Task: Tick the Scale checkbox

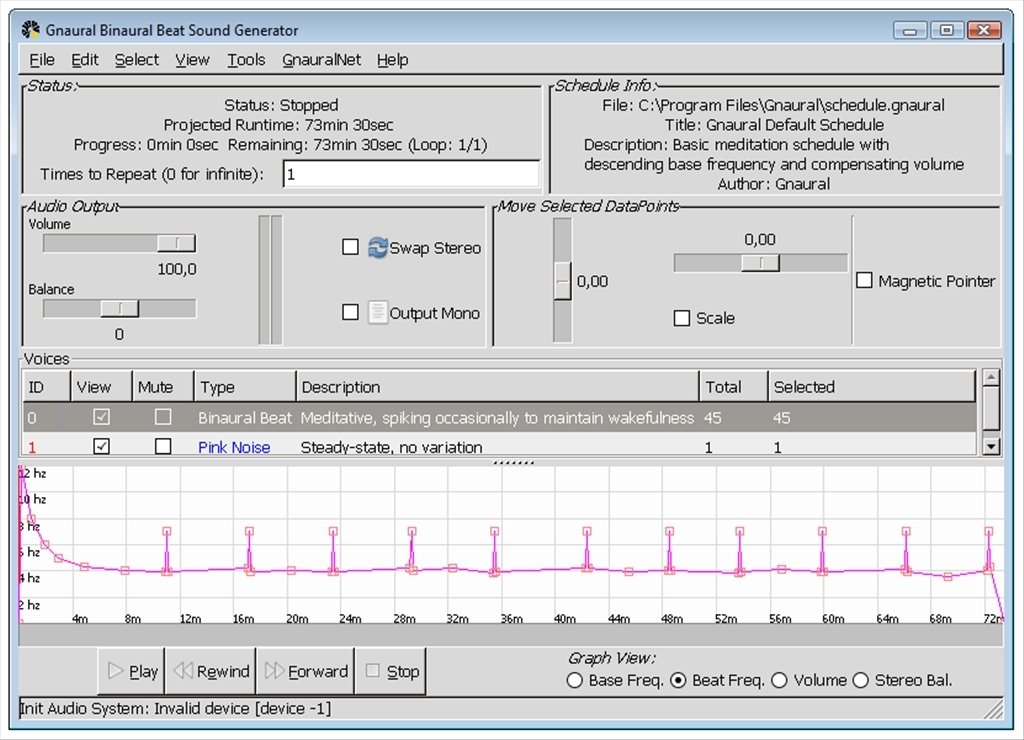Action: (x=682, y=318)
